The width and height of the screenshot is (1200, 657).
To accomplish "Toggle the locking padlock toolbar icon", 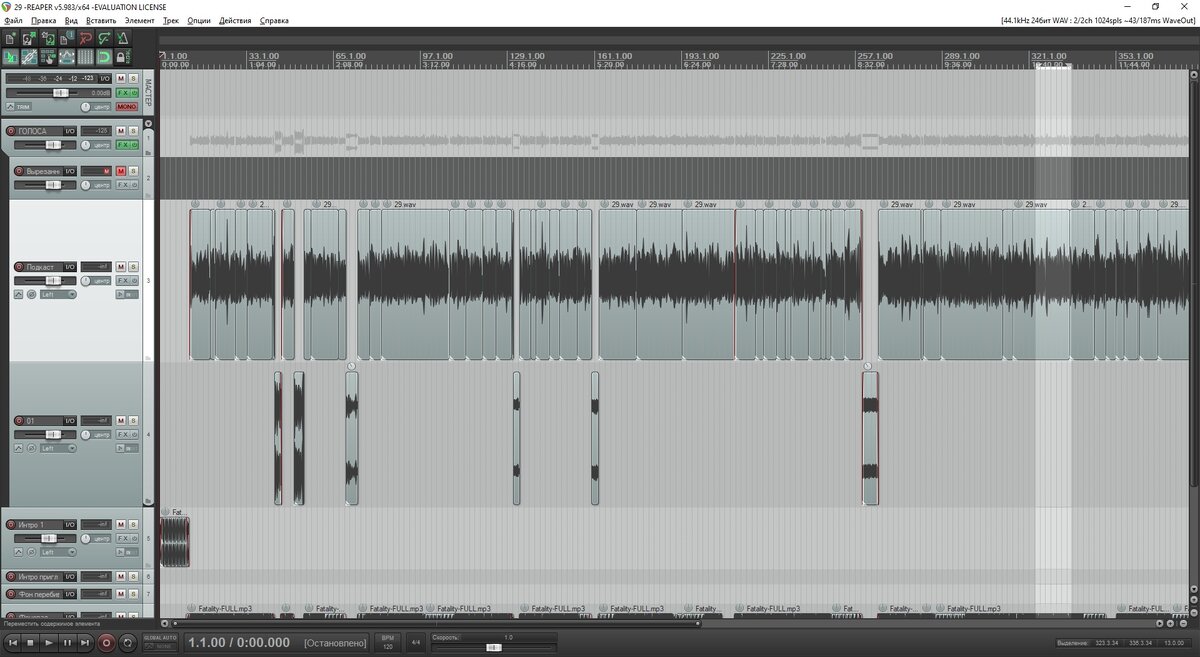I will (122, 57).
